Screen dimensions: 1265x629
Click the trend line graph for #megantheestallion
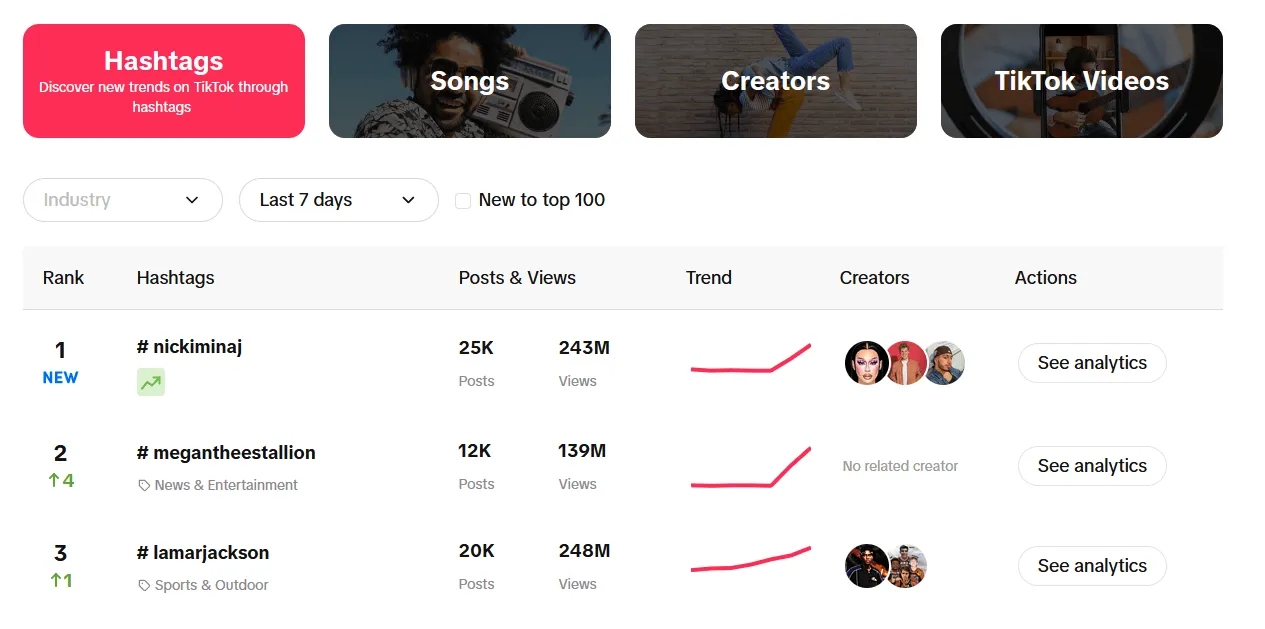(749, 466)
